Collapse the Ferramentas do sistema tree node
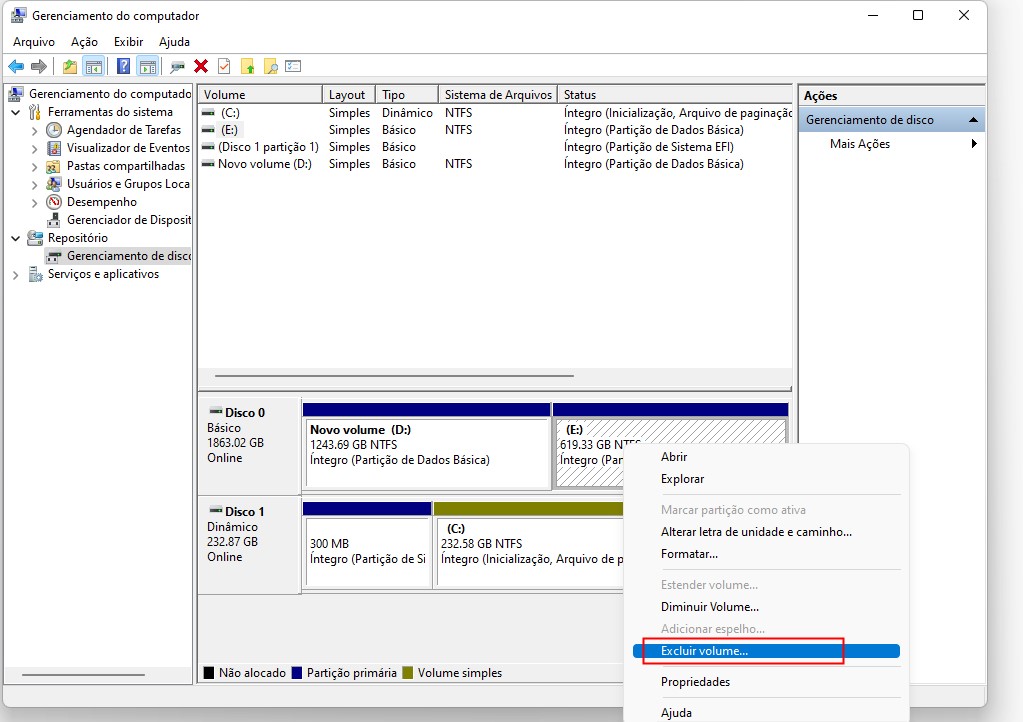 (x=16, y=112)
